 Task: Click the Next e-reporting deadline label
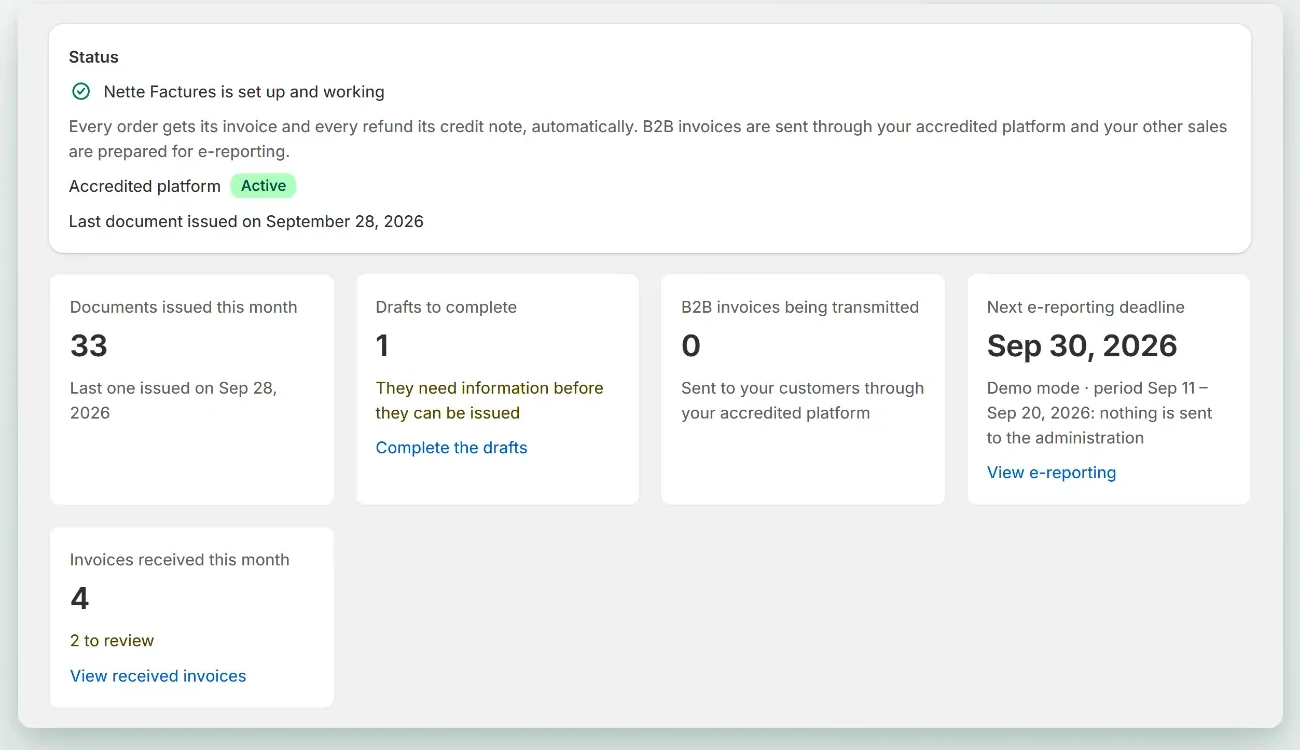click(1086, 308)
